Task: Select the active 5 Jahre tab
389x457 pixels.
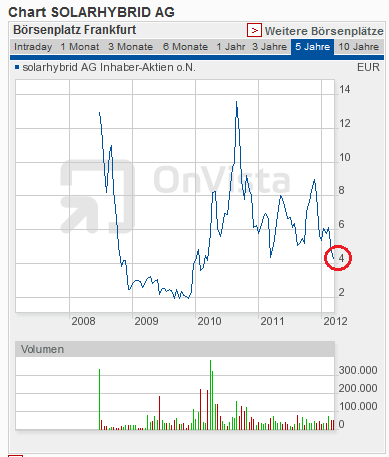Action: [x=312, y=47]
